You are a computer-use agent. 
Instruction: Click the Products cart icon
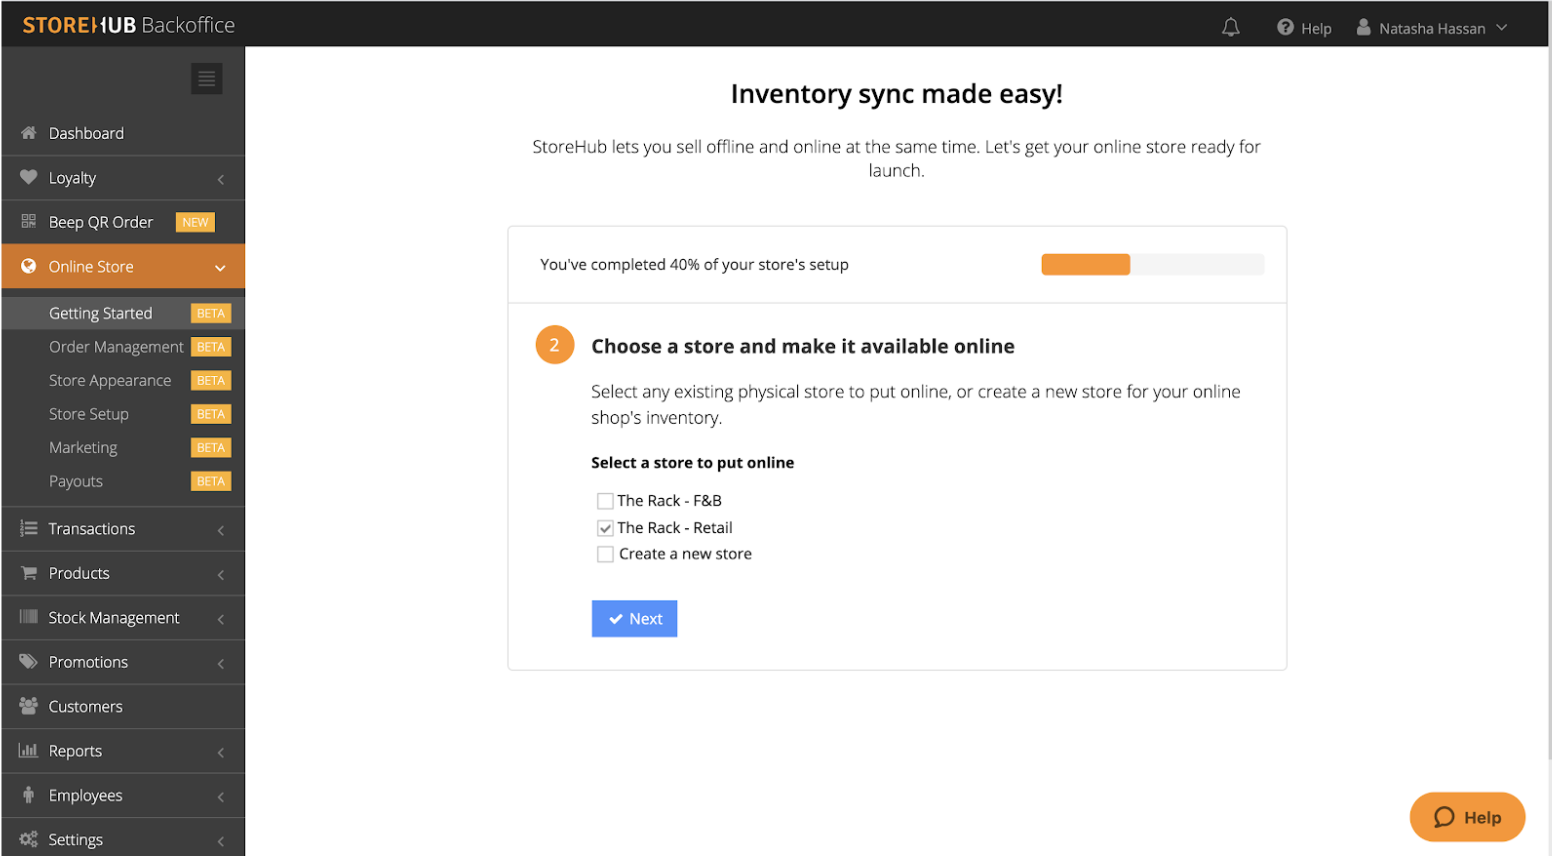click(29, 573)
